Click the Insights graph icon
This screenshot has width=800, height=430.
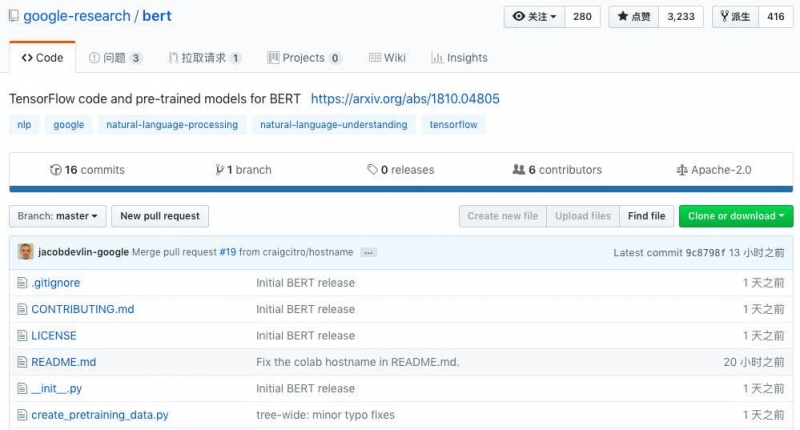[x=437, y=58]
